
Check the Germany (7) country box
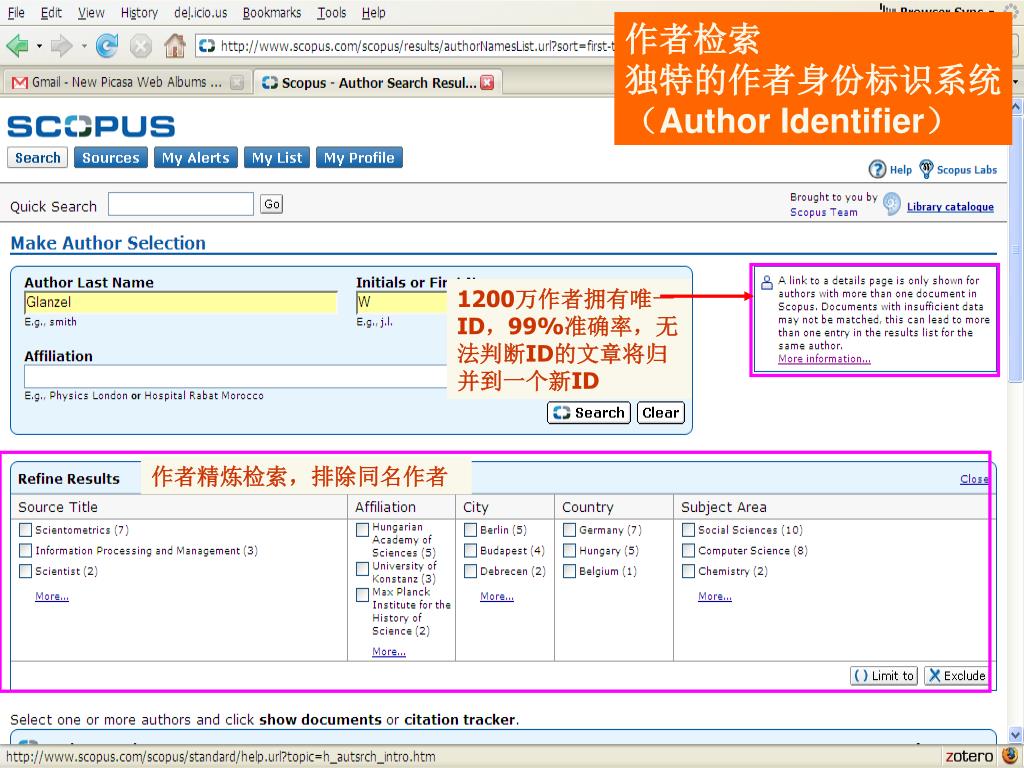click(569, 530)
